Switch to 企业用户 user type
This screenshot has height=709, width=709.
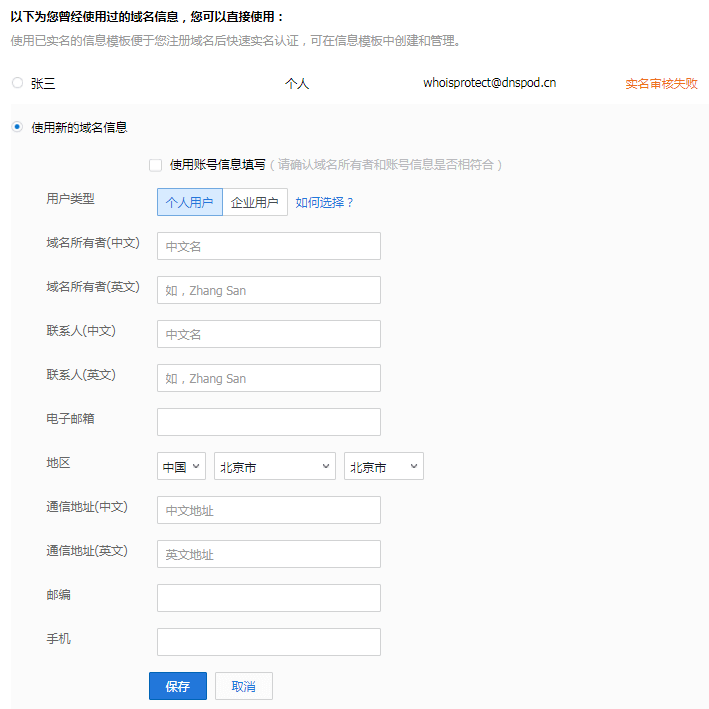coord(255,202)
